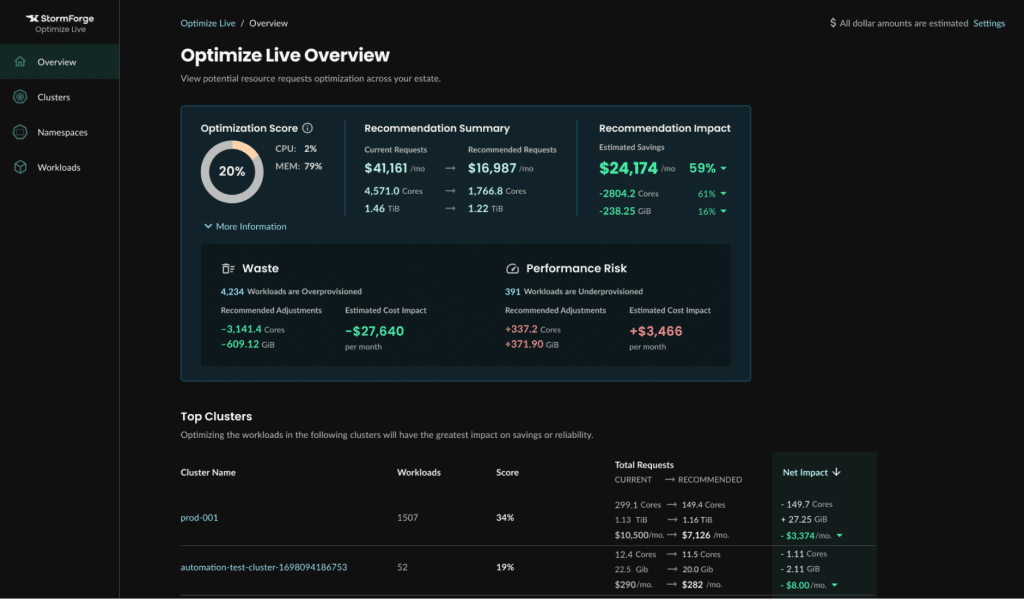
Task: Expand prod-001 net impact -$3,374 arrow
Action: point(840,536)
